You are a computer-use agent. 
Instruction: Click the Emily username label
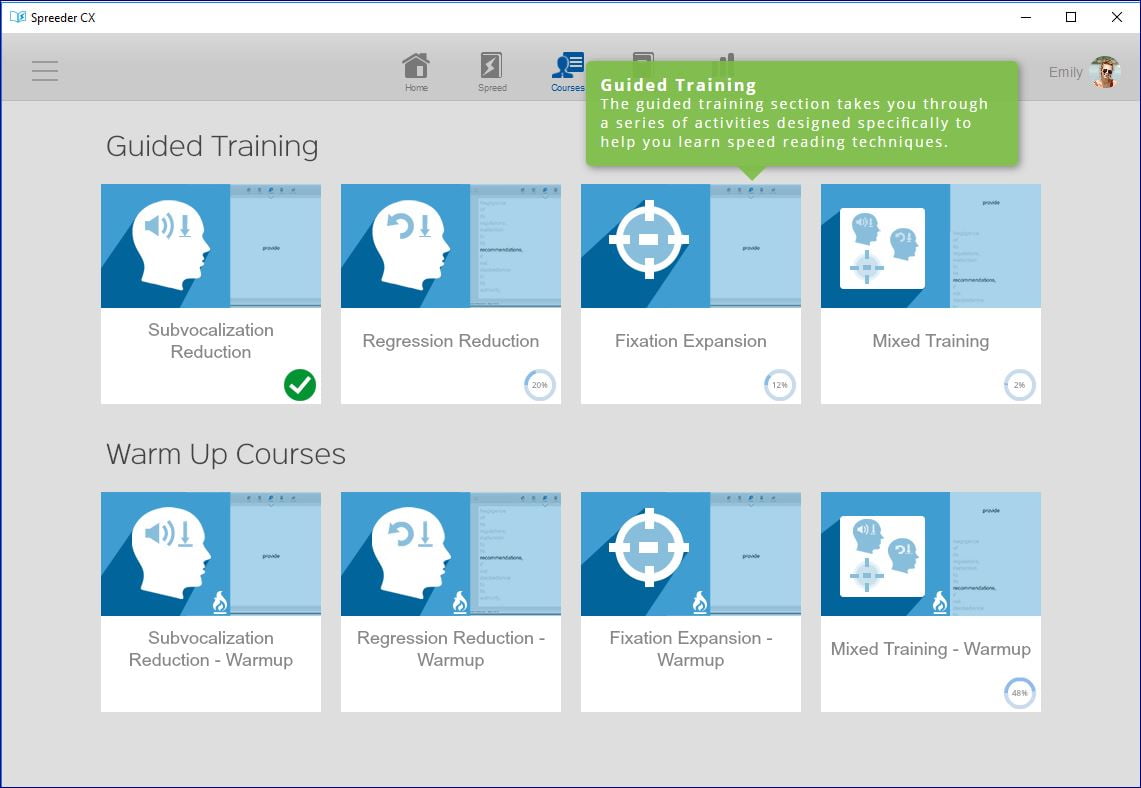[1065, 72]
